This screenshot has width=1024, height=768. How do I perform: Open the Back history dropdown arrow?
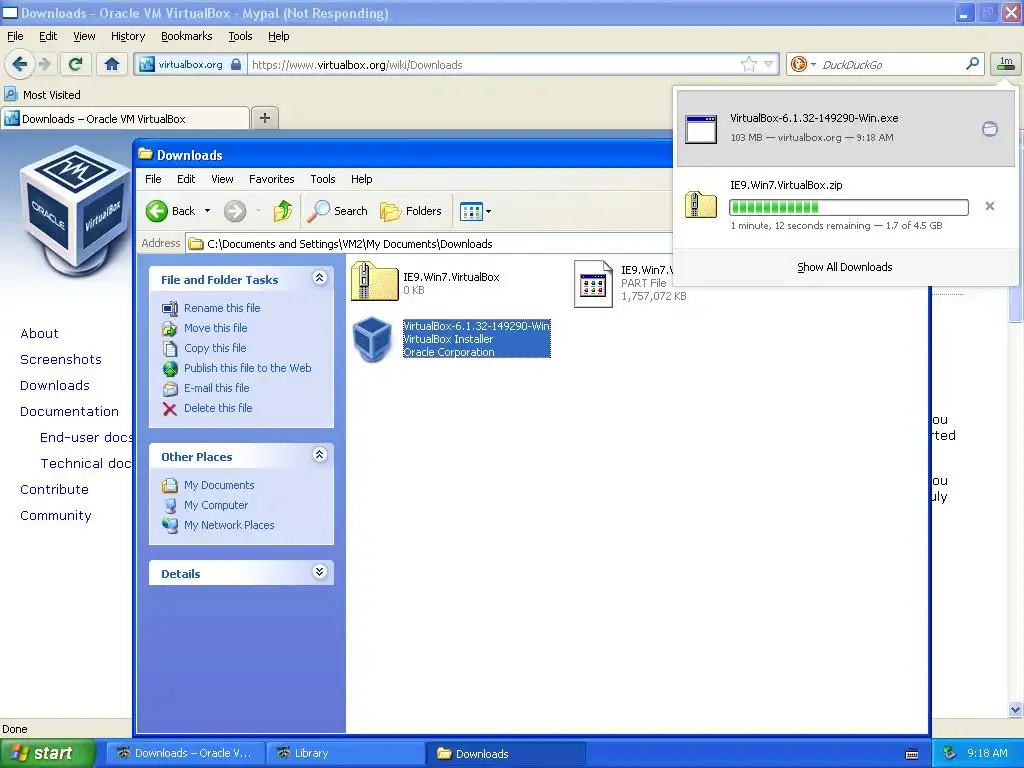207,211
